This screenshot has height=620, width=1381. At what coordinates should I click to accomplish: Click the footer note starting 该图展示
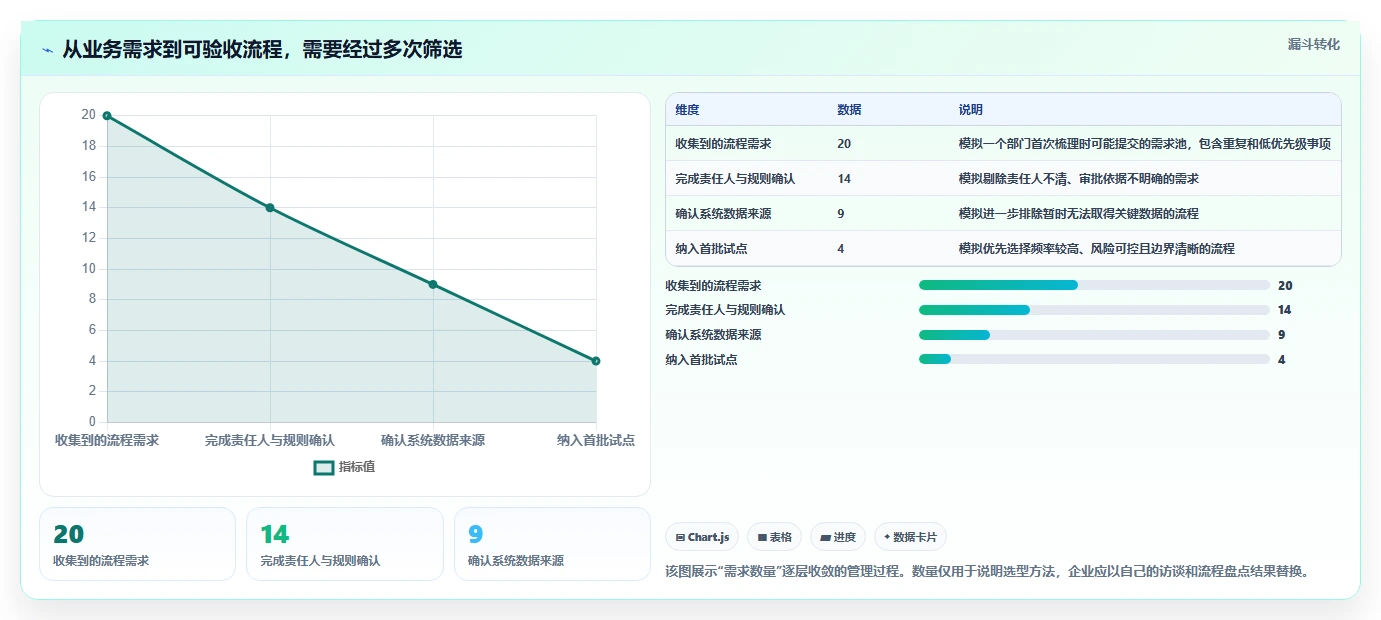coord(987,572)
